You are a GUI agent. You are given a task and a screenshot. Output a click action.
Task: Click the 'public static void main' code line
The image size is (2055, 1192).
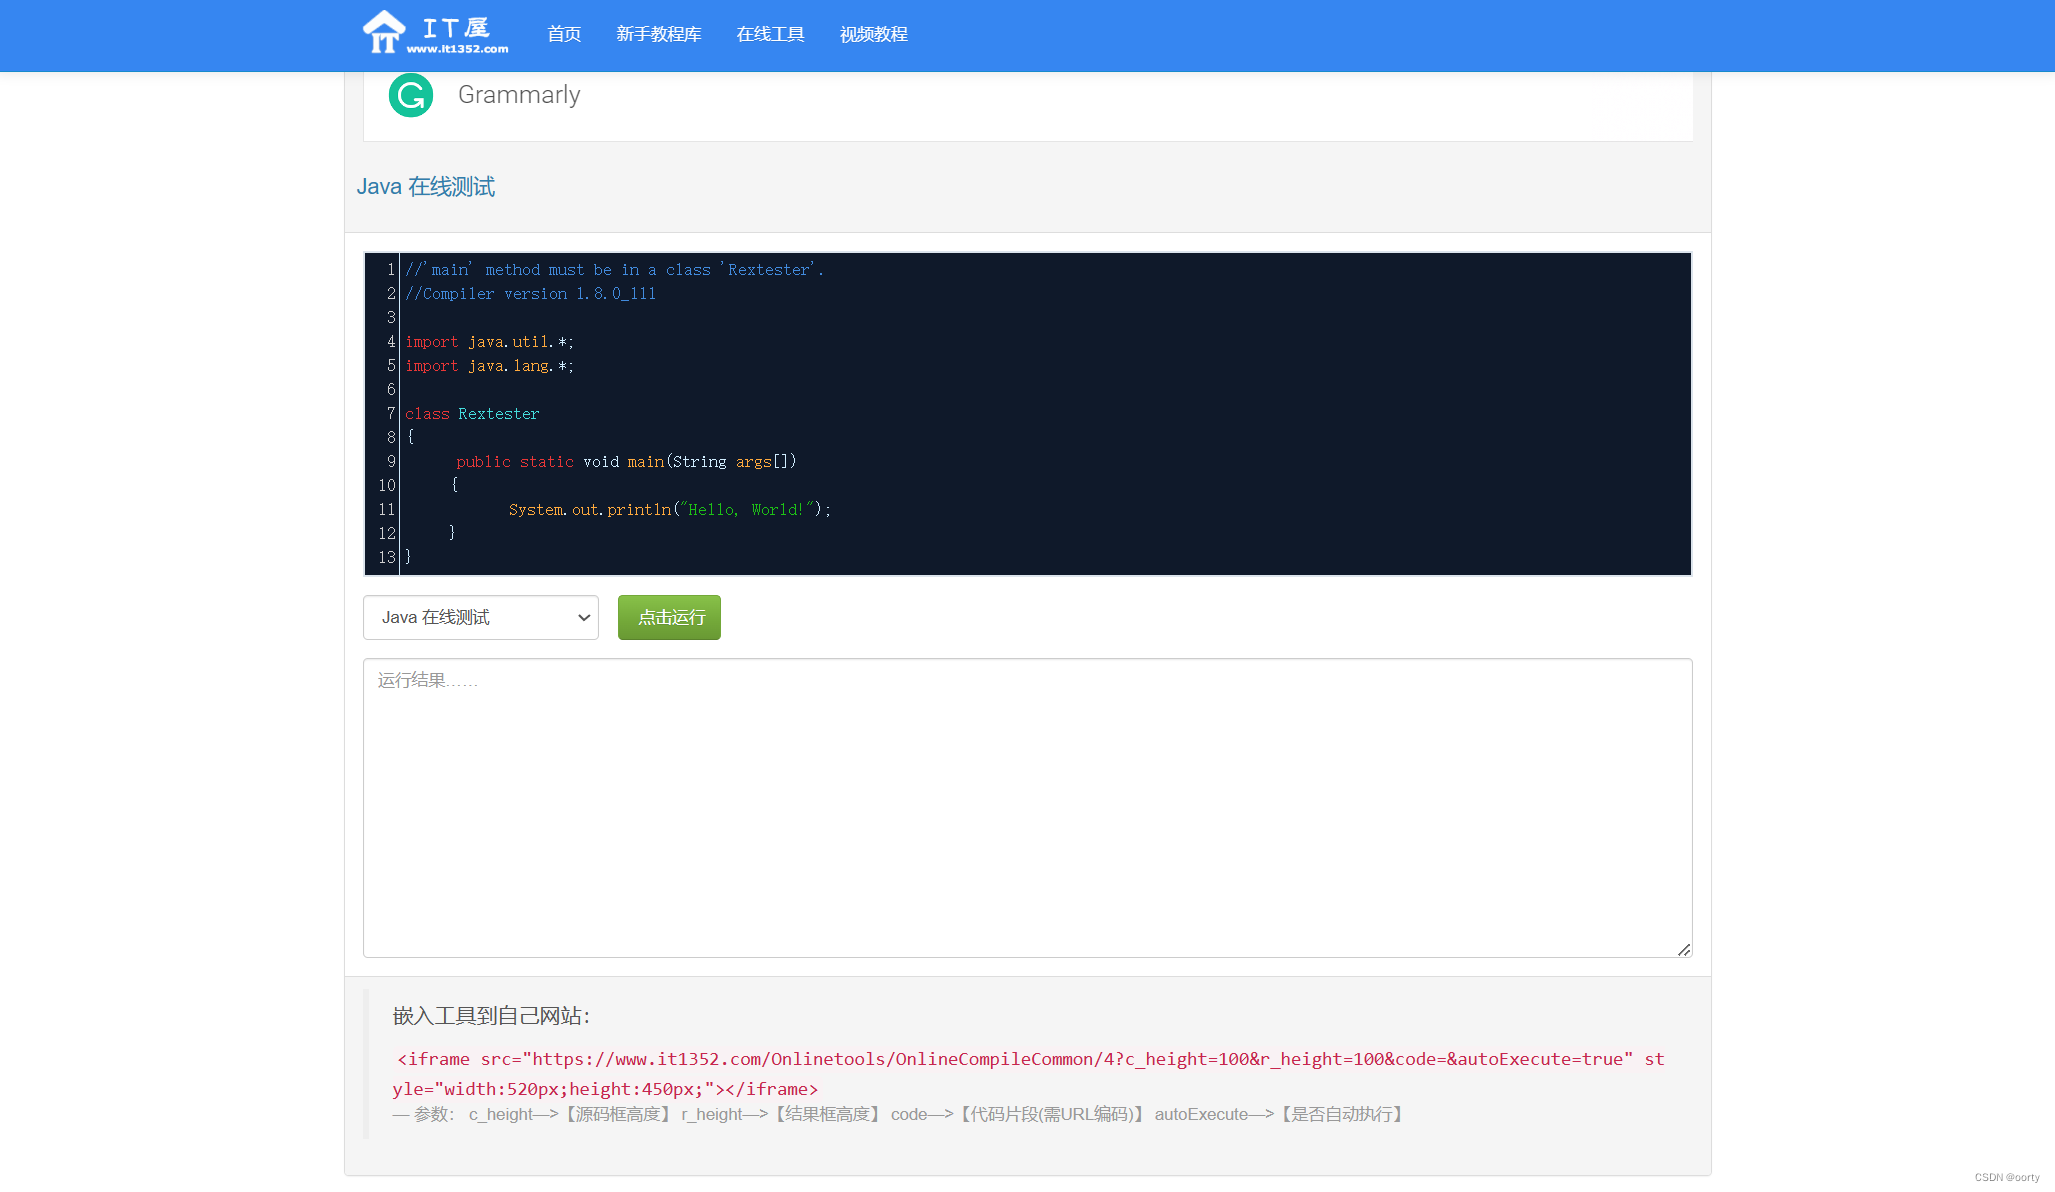[626, 462]
